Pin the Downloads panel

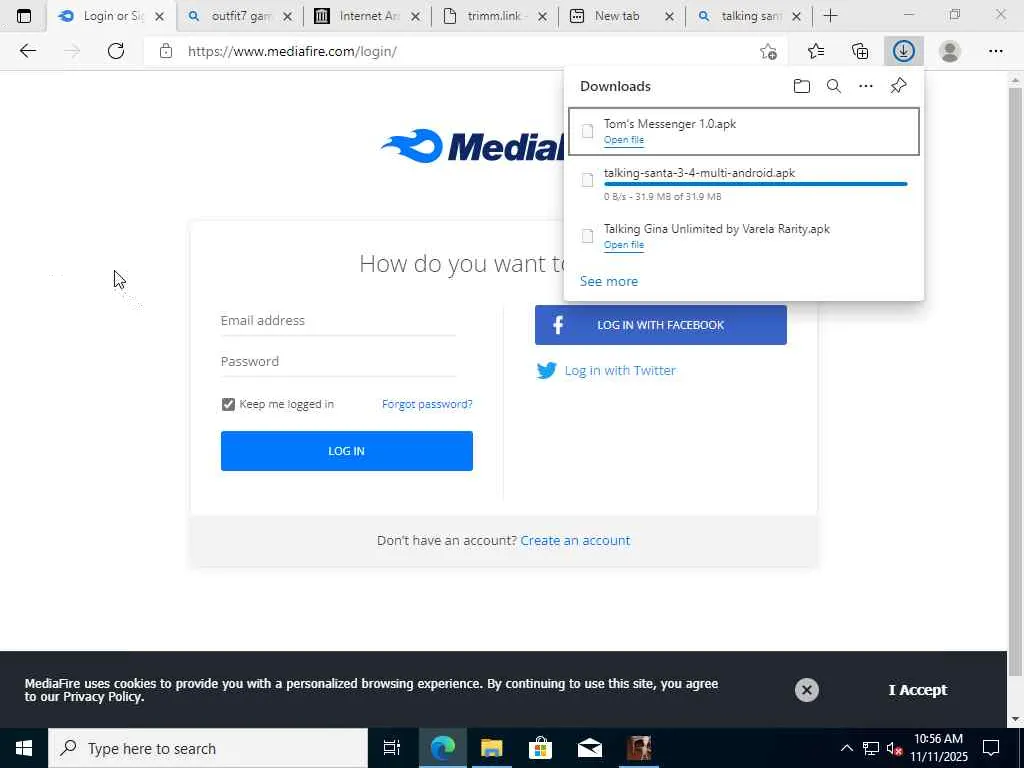pyautogui.click(x=899, y=86)
